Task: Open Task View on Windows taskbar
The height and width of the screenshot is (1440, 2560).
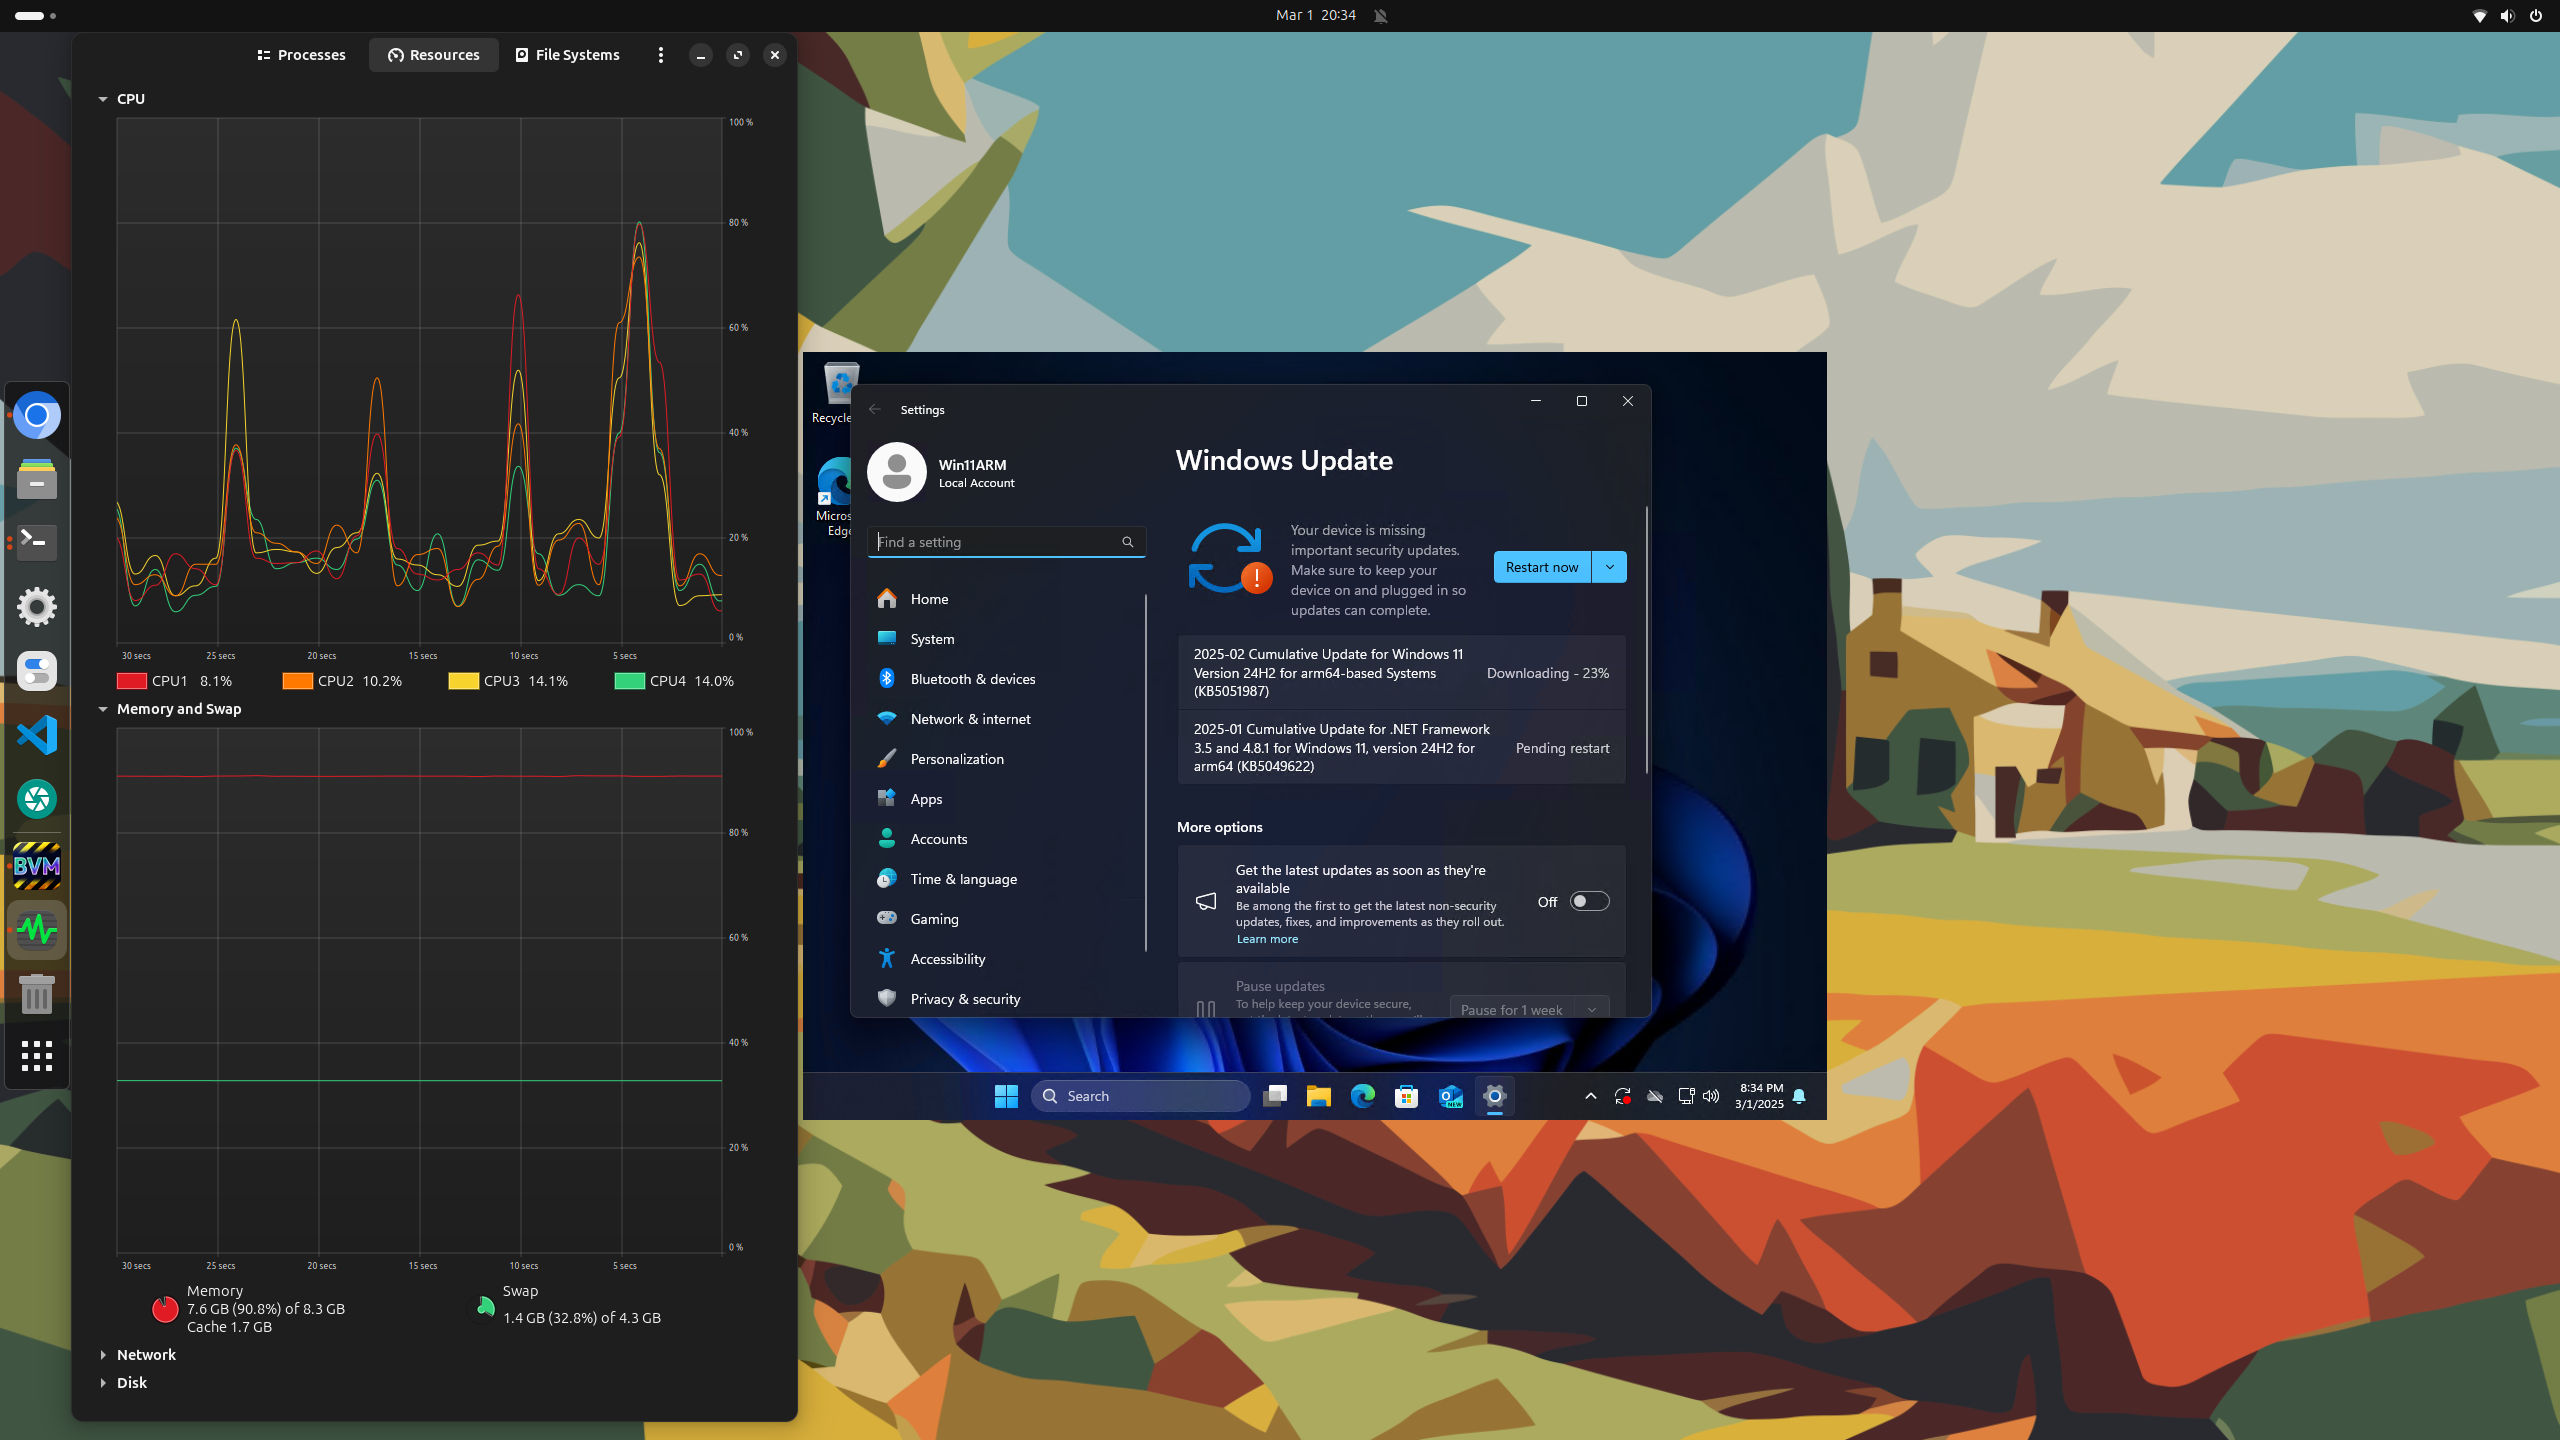Action: click(1275, 1096)
